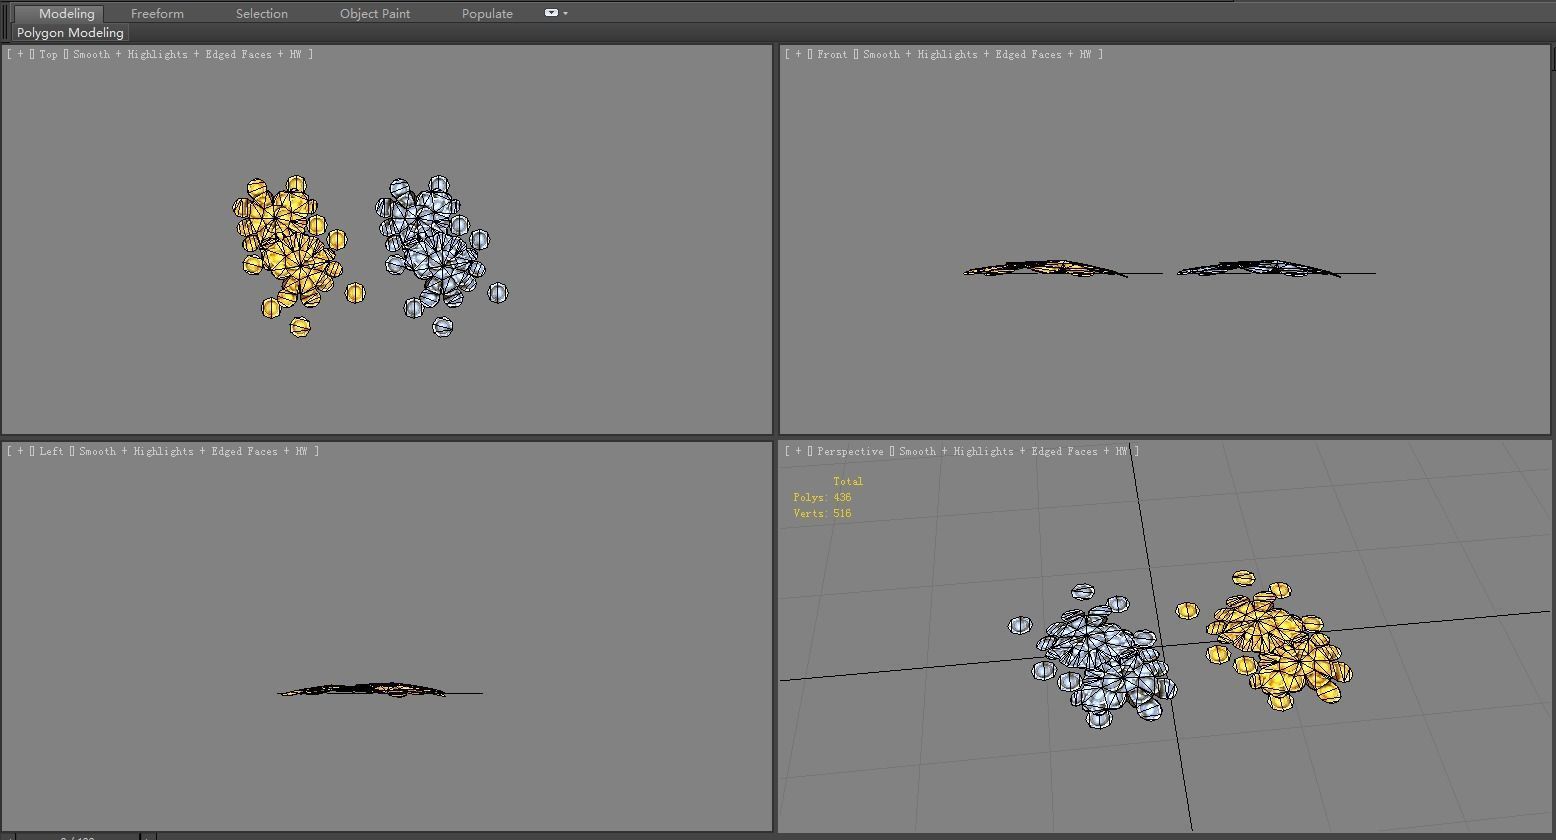Select the silver coin mesh in Front viewport

(x=1260, y=269)
